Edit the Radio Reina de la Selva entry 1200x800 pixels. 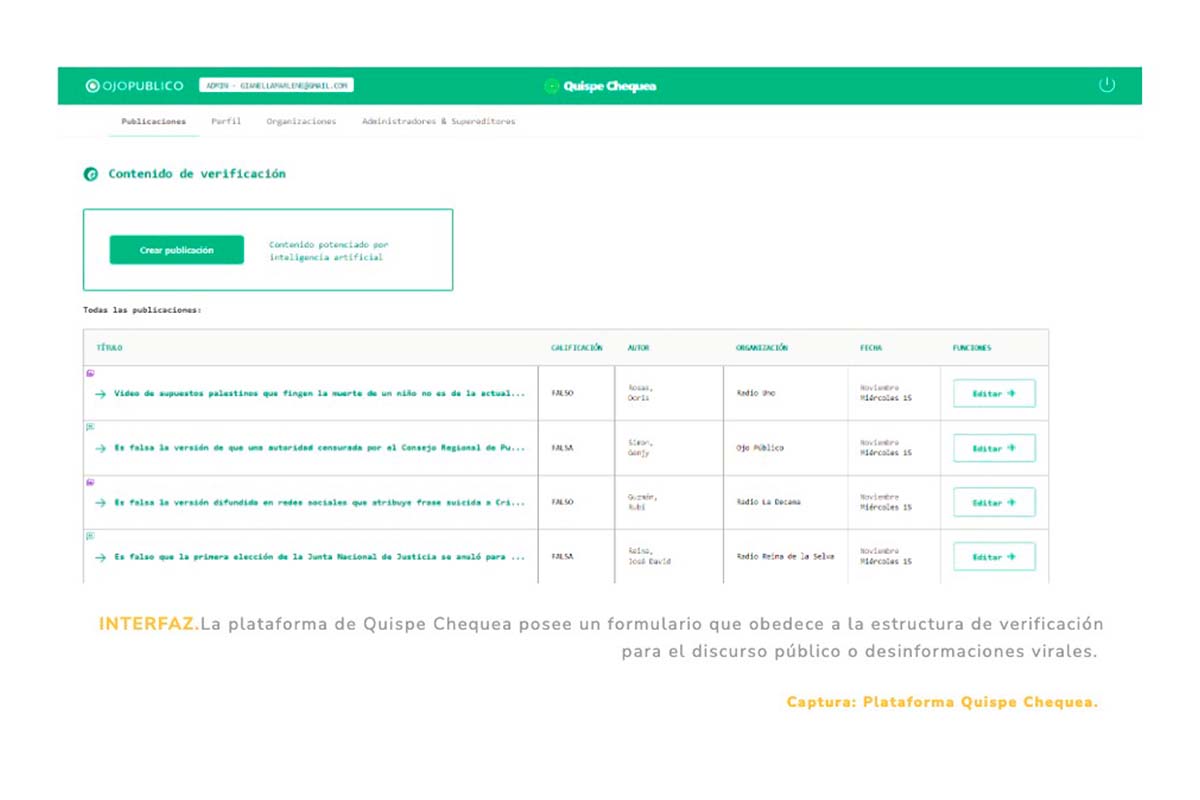coord(993,557)
